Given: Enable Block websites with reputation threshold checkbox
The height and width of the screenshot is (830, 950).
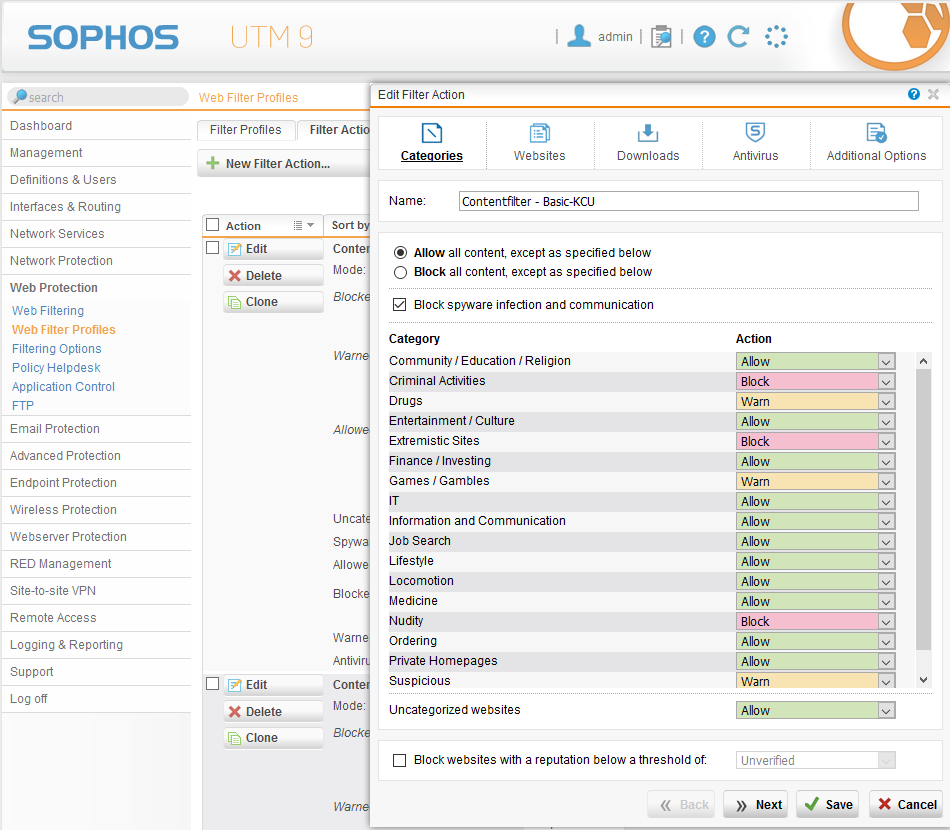Looking at the screenshot, I should [x=399, y=760].
